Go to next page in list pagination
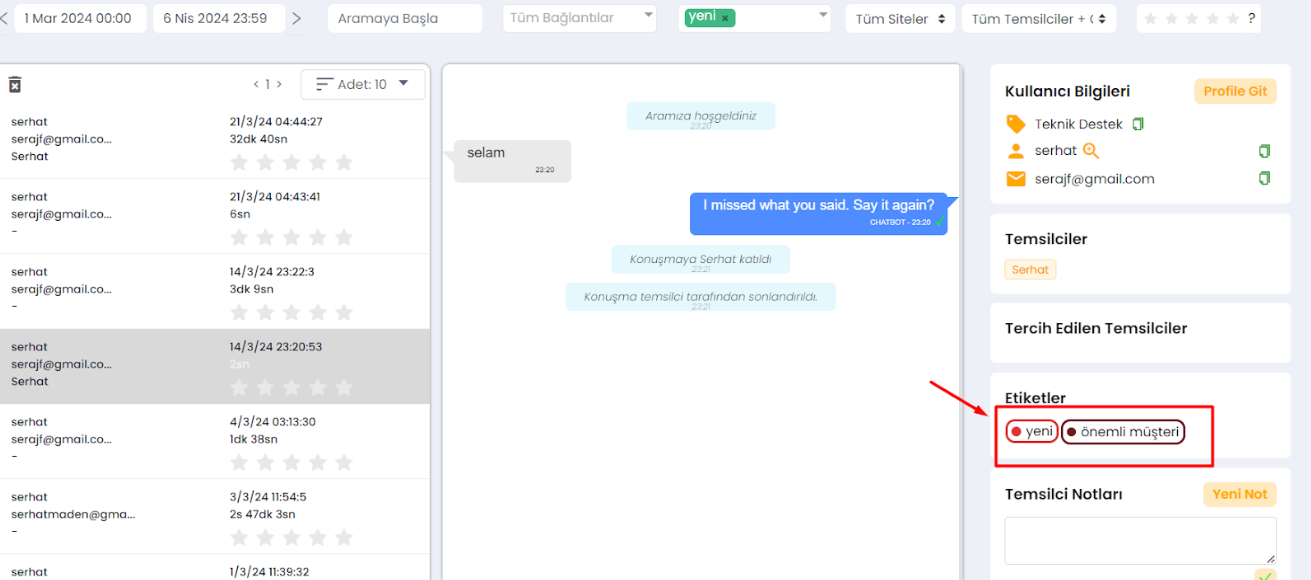Screen dimensions: 1311x580 pyautogui.click(x=279, y=85)
